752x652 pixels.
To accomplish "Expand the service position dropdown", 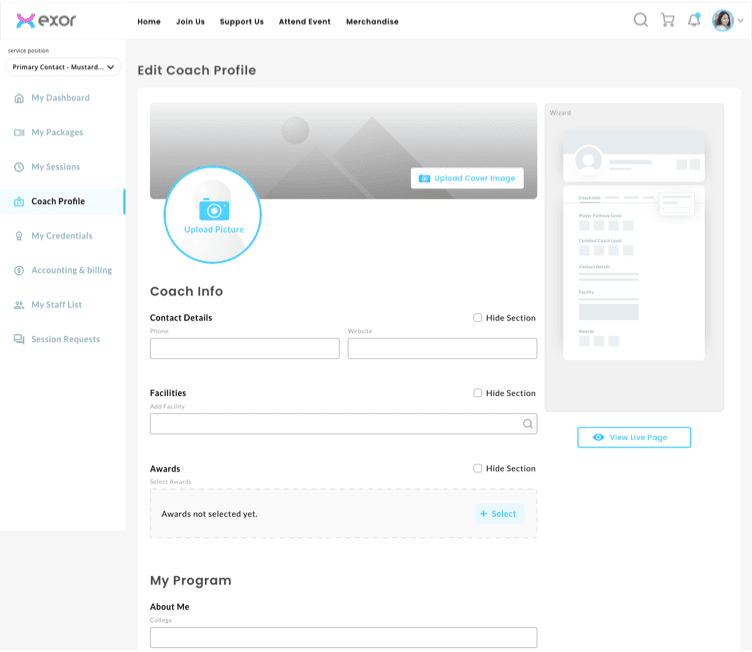I will (x=63, y=67).
